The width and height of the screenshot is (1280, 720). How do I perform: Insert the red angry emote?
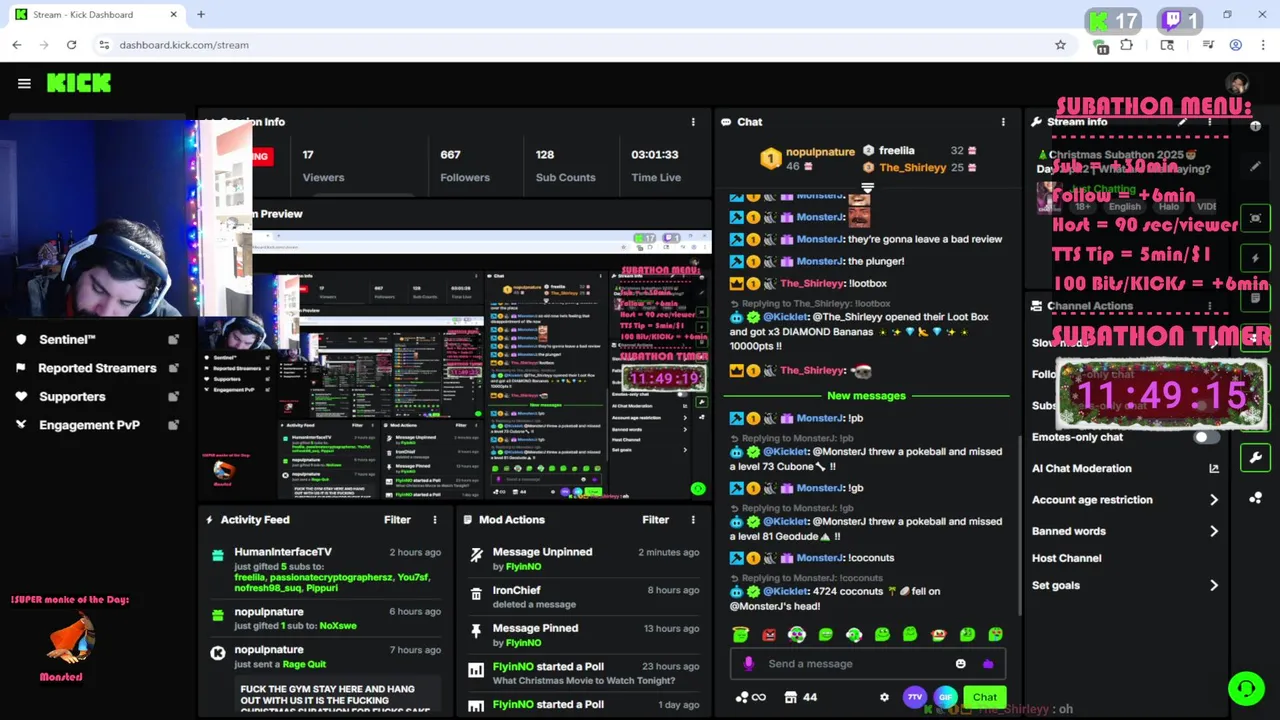click(x=769, y=634)
